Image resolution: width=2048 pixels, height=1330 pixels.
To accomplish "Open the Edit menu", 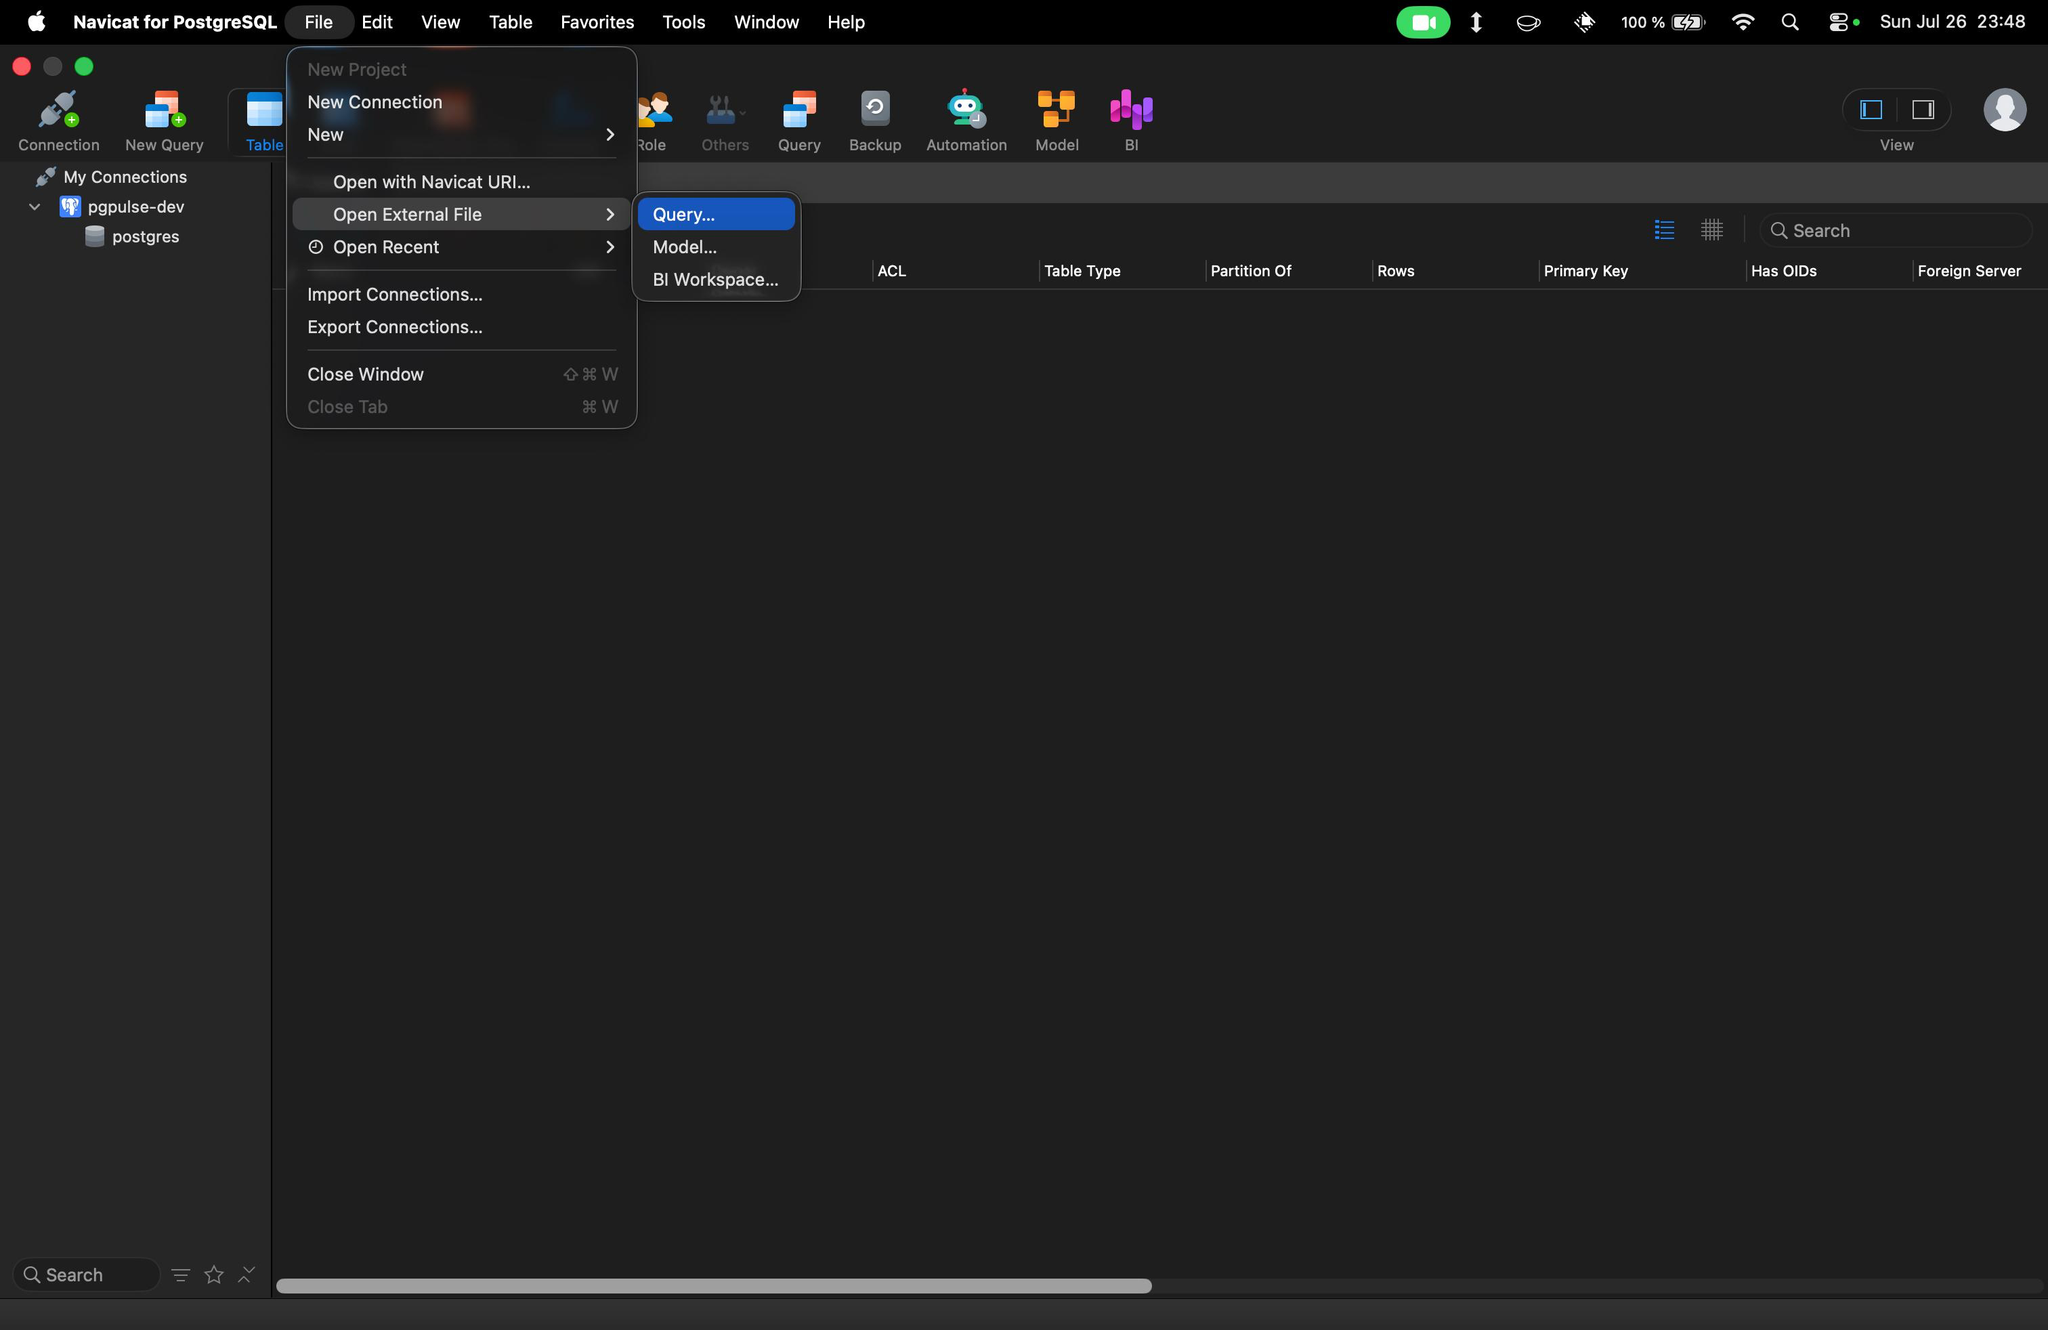I will click(x=377, y=22).
